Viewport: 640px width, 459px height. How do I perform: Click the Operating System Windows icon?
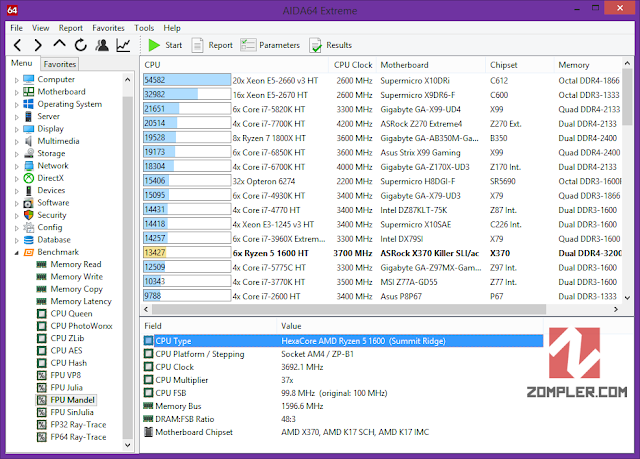(x=29, y=104)
